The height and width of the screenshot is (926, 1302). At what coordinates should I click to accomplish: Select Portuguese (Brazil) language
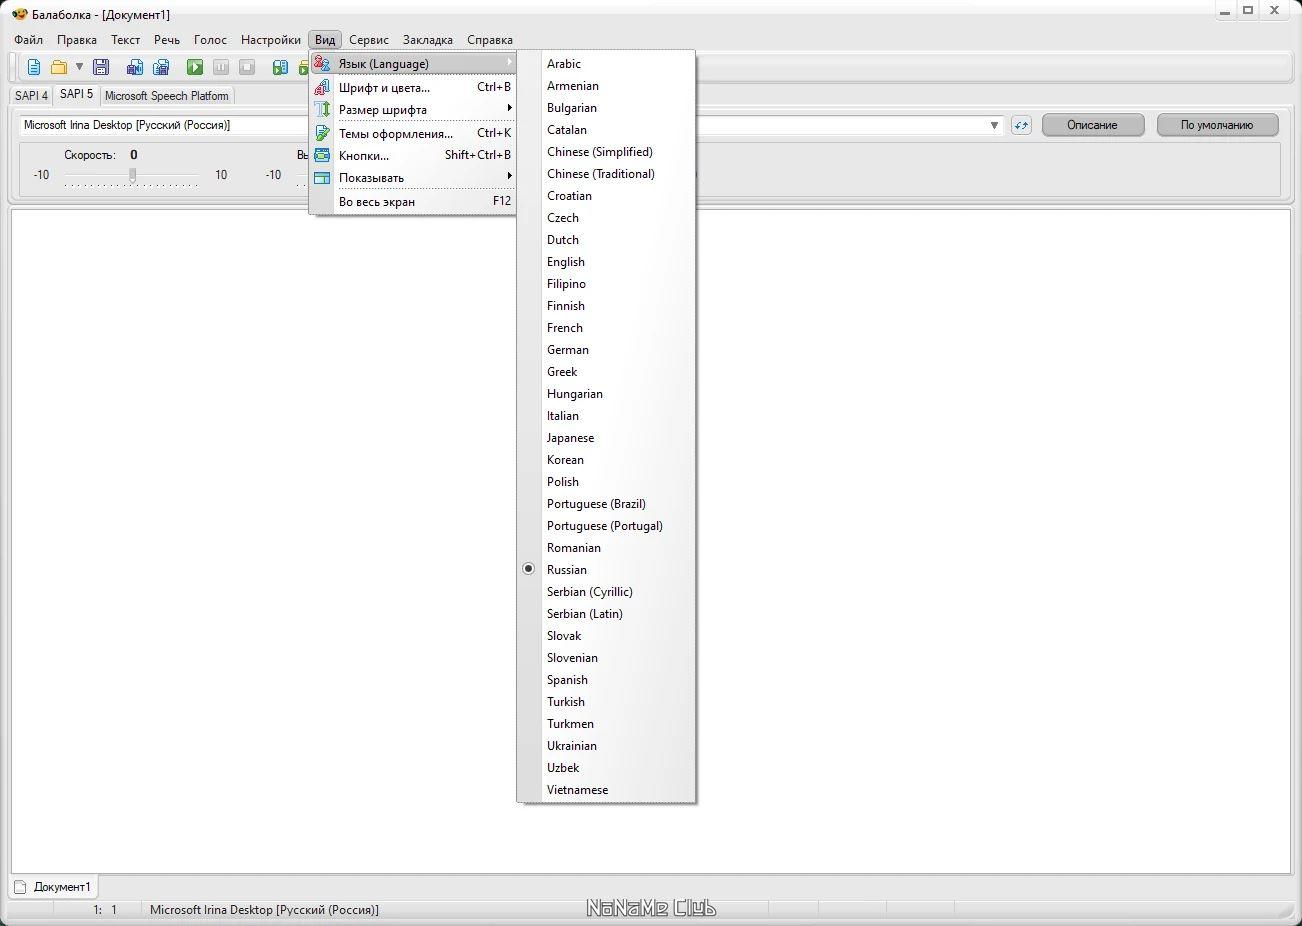(x=606, y=504)
